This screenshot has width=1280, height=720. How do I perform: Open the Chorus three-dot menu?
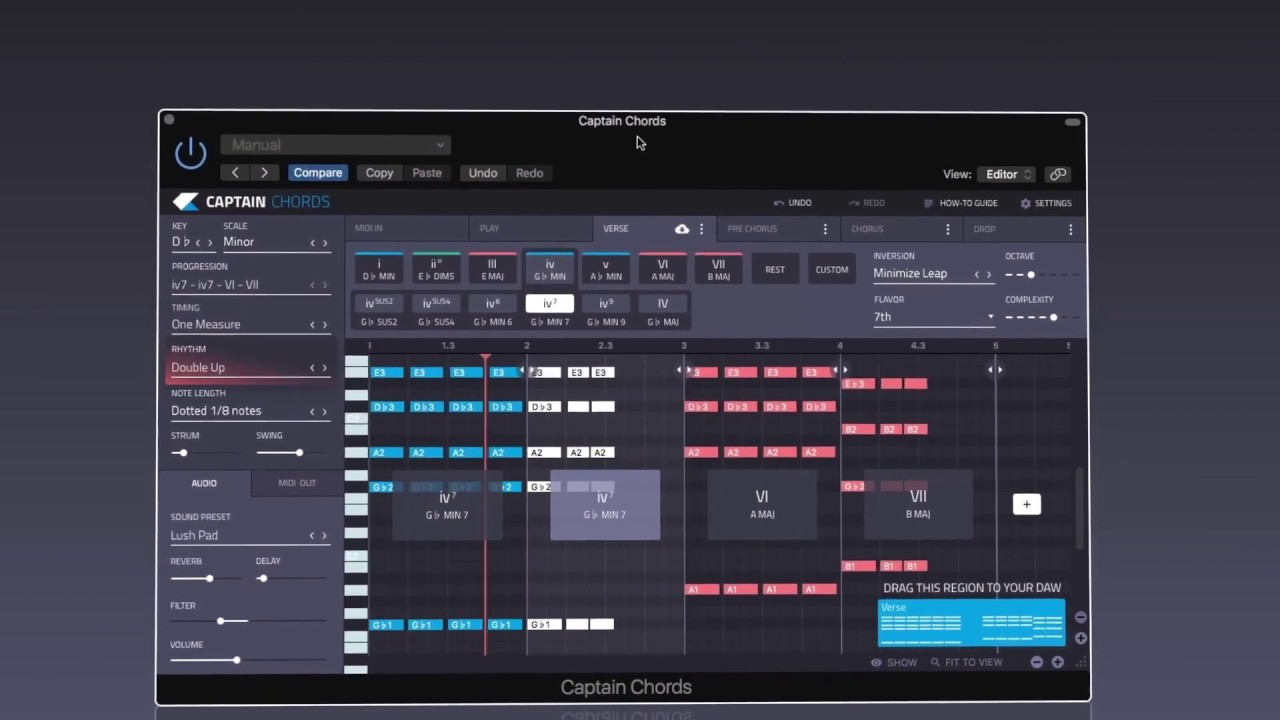[x=948, y=229]
